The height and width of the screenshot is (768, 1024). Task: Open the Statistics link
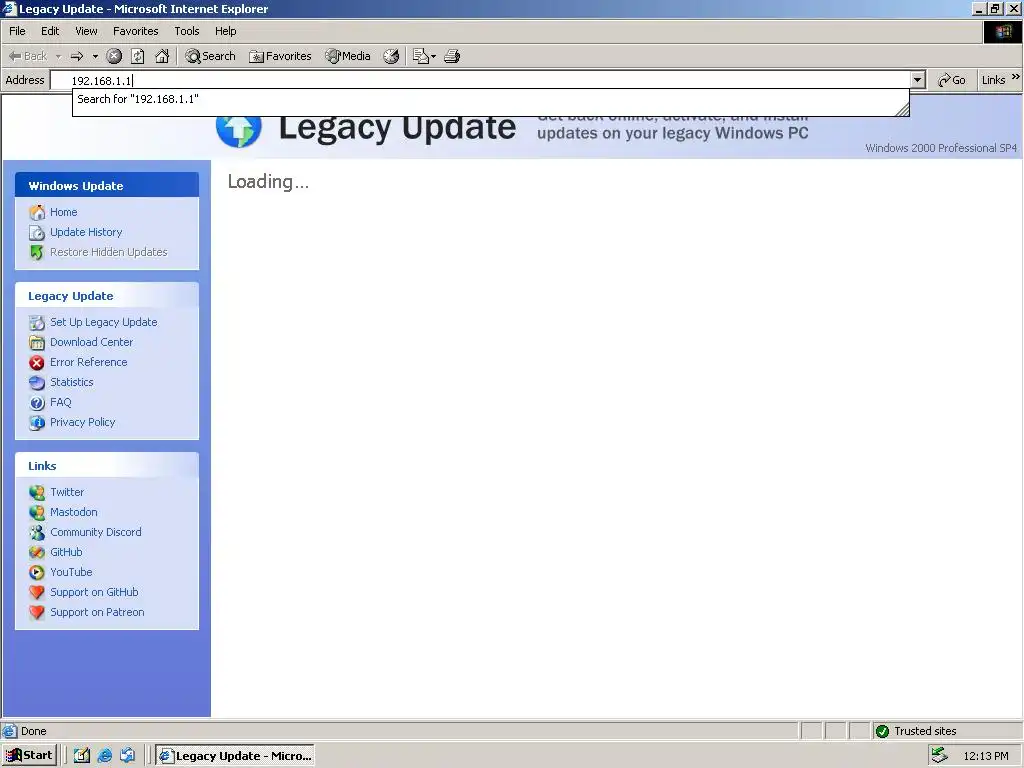(72, 382)
